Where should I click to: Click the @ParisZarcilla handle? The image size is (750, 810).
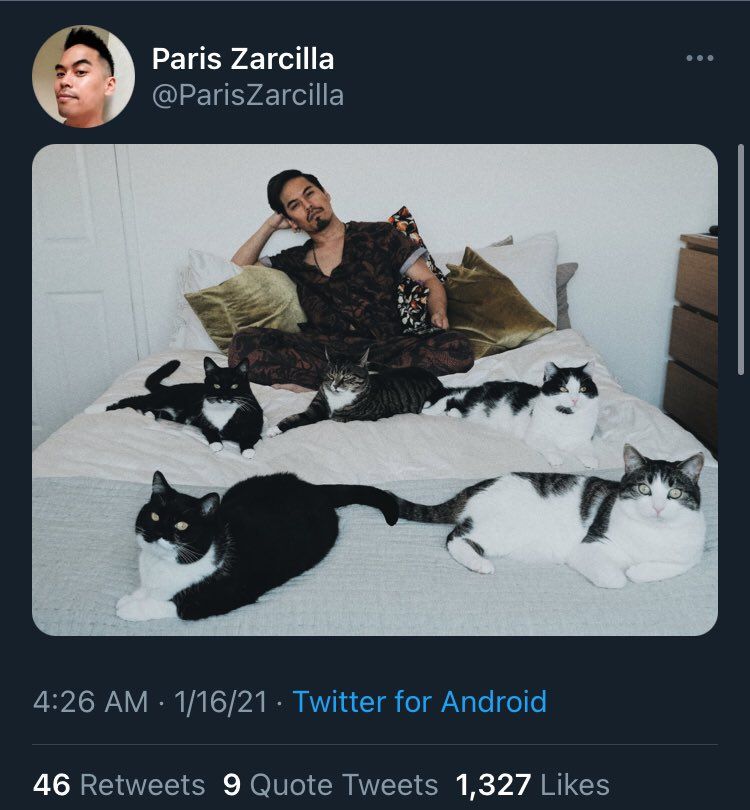pyautogui.click(x=248, y=96)
